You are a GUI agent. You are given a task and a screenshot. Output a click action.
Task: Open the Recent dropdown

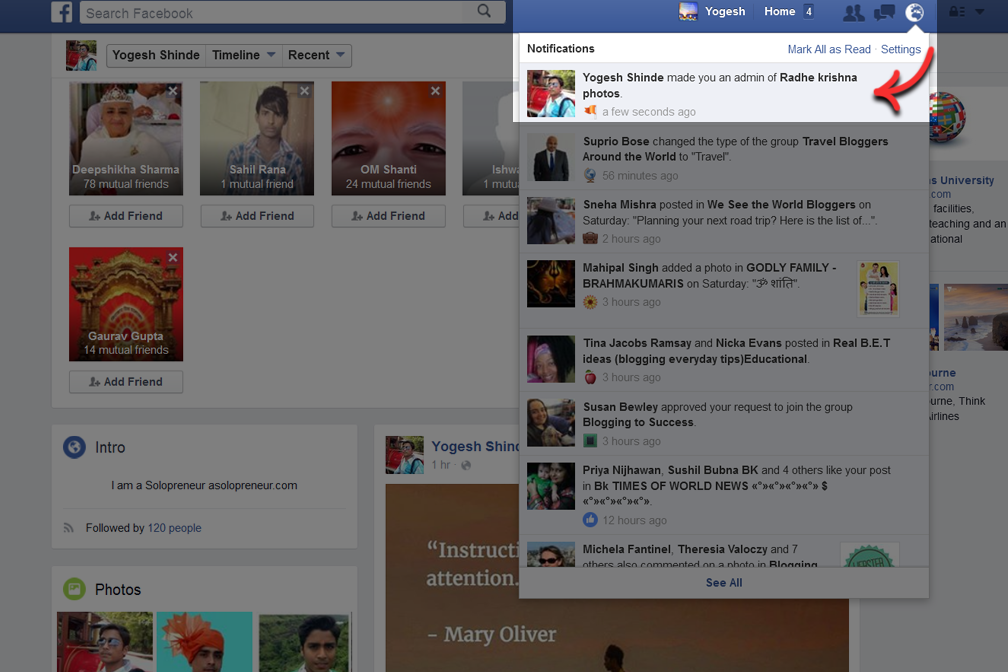point(316,55)
